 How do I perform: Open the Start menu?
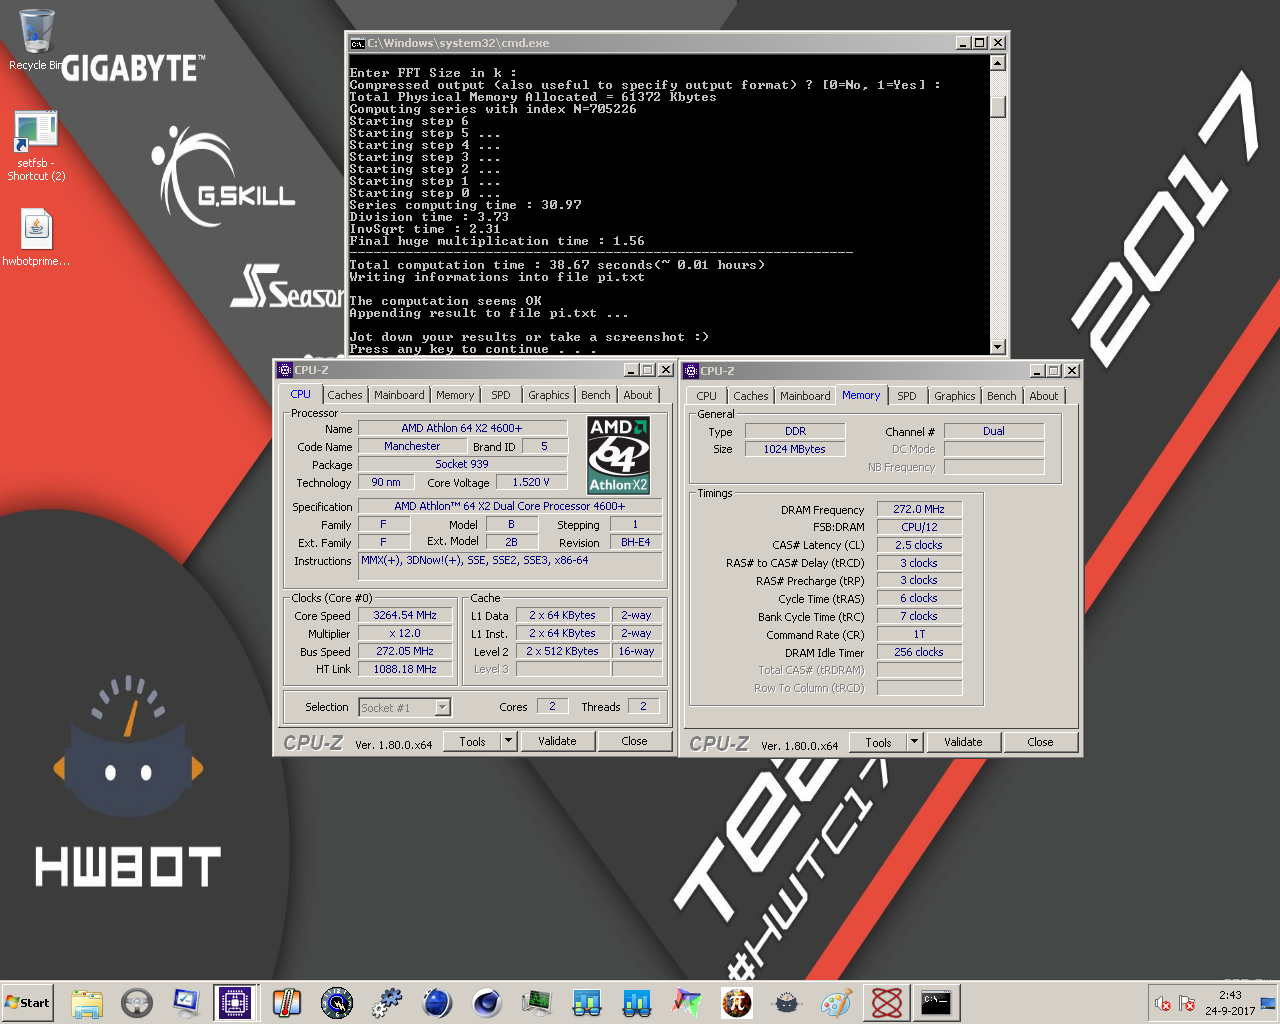coord(27,1002)
